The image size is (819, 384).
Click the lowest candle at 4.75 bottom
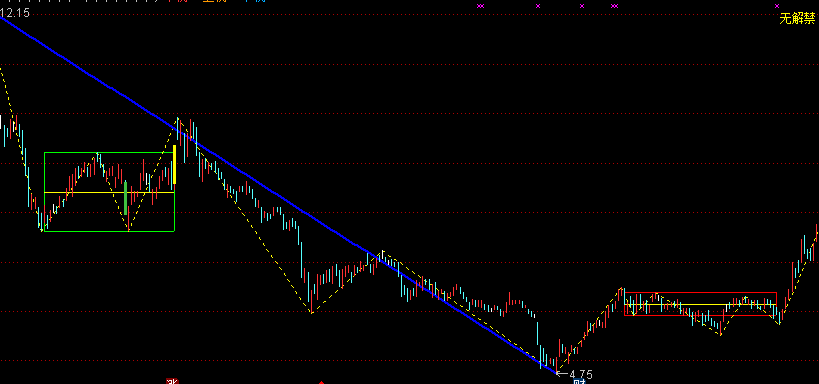coord(556,365)
